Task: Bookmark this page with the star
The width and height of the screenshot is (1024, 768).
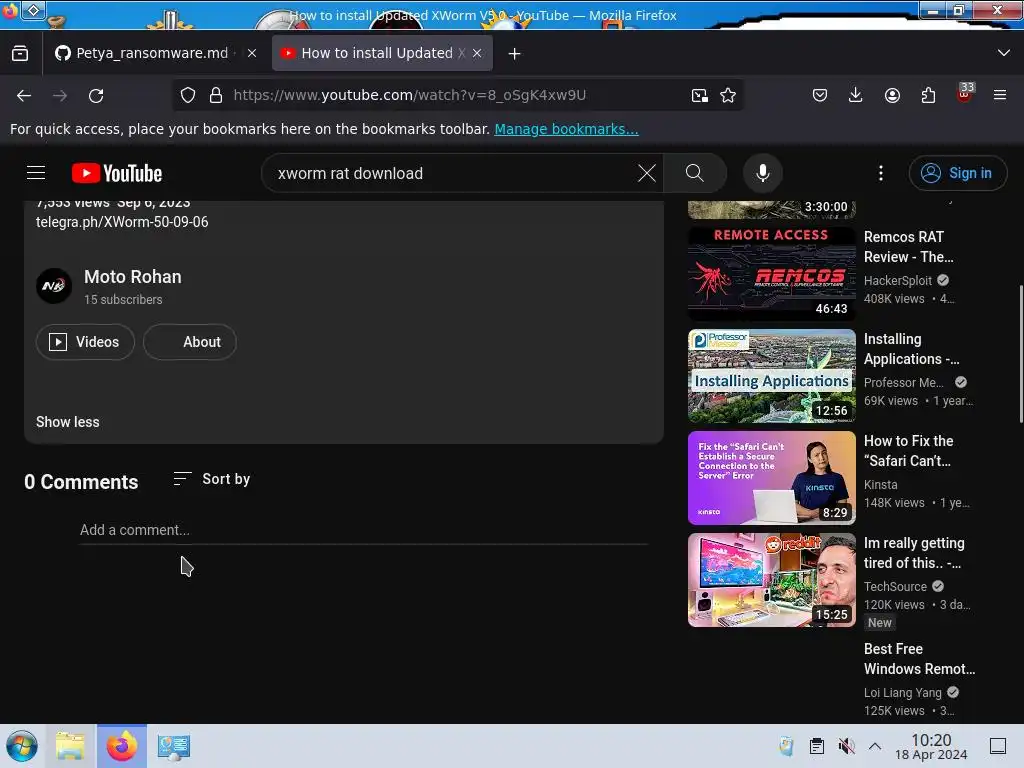Action: tap(728, 95)
